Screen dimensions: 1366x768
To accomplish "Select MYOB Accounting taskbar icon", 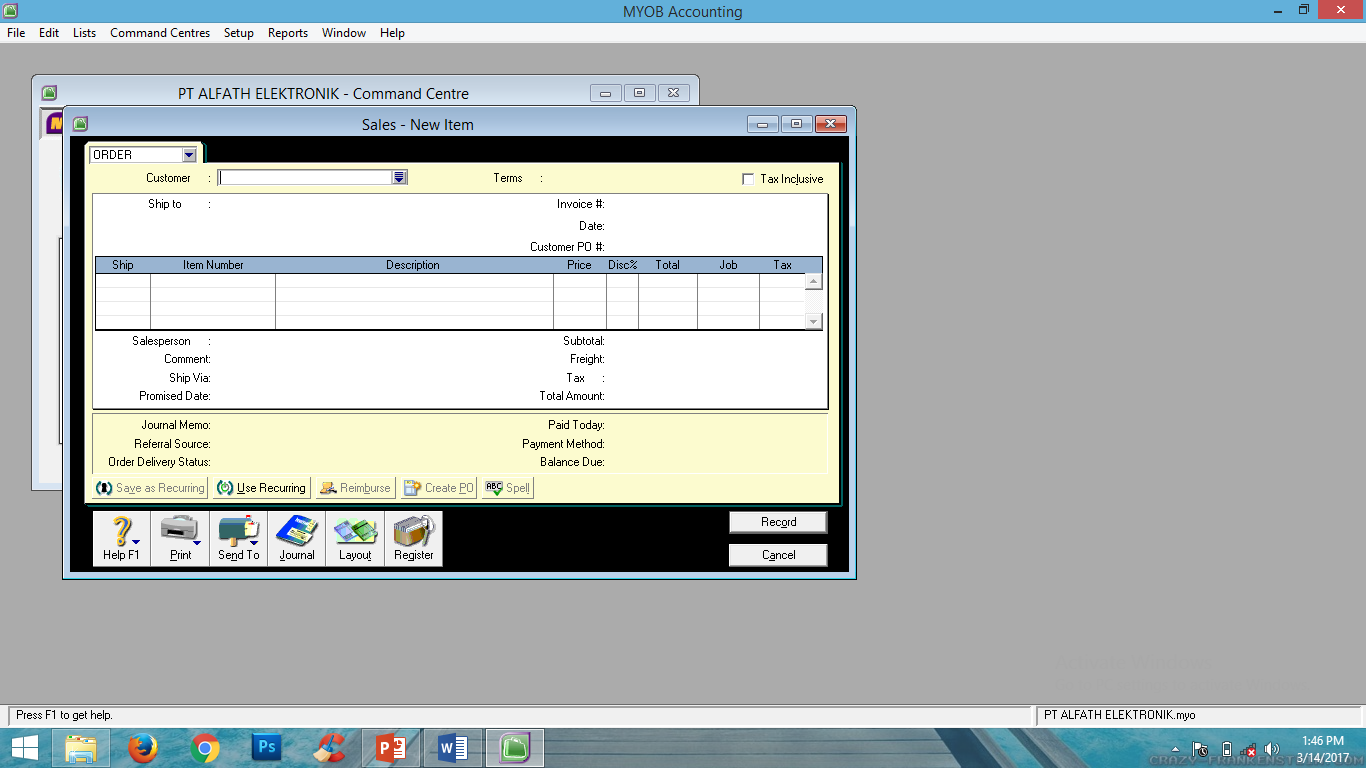I will (514, 748).
